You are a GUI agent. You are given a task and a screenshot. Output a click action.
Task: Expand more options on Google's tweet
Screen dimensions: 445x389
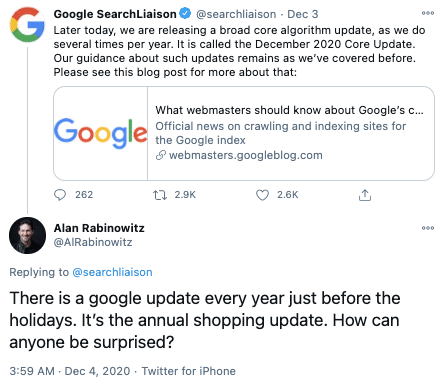pos(428,13)
